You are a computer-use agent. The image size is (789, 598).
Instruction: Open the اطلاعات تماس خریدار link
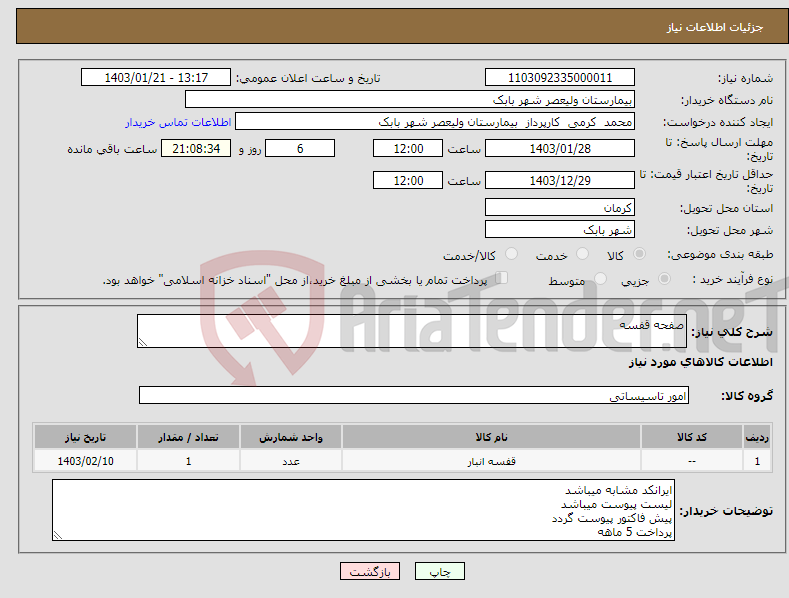pyautogui.click(x=178, y=122)
